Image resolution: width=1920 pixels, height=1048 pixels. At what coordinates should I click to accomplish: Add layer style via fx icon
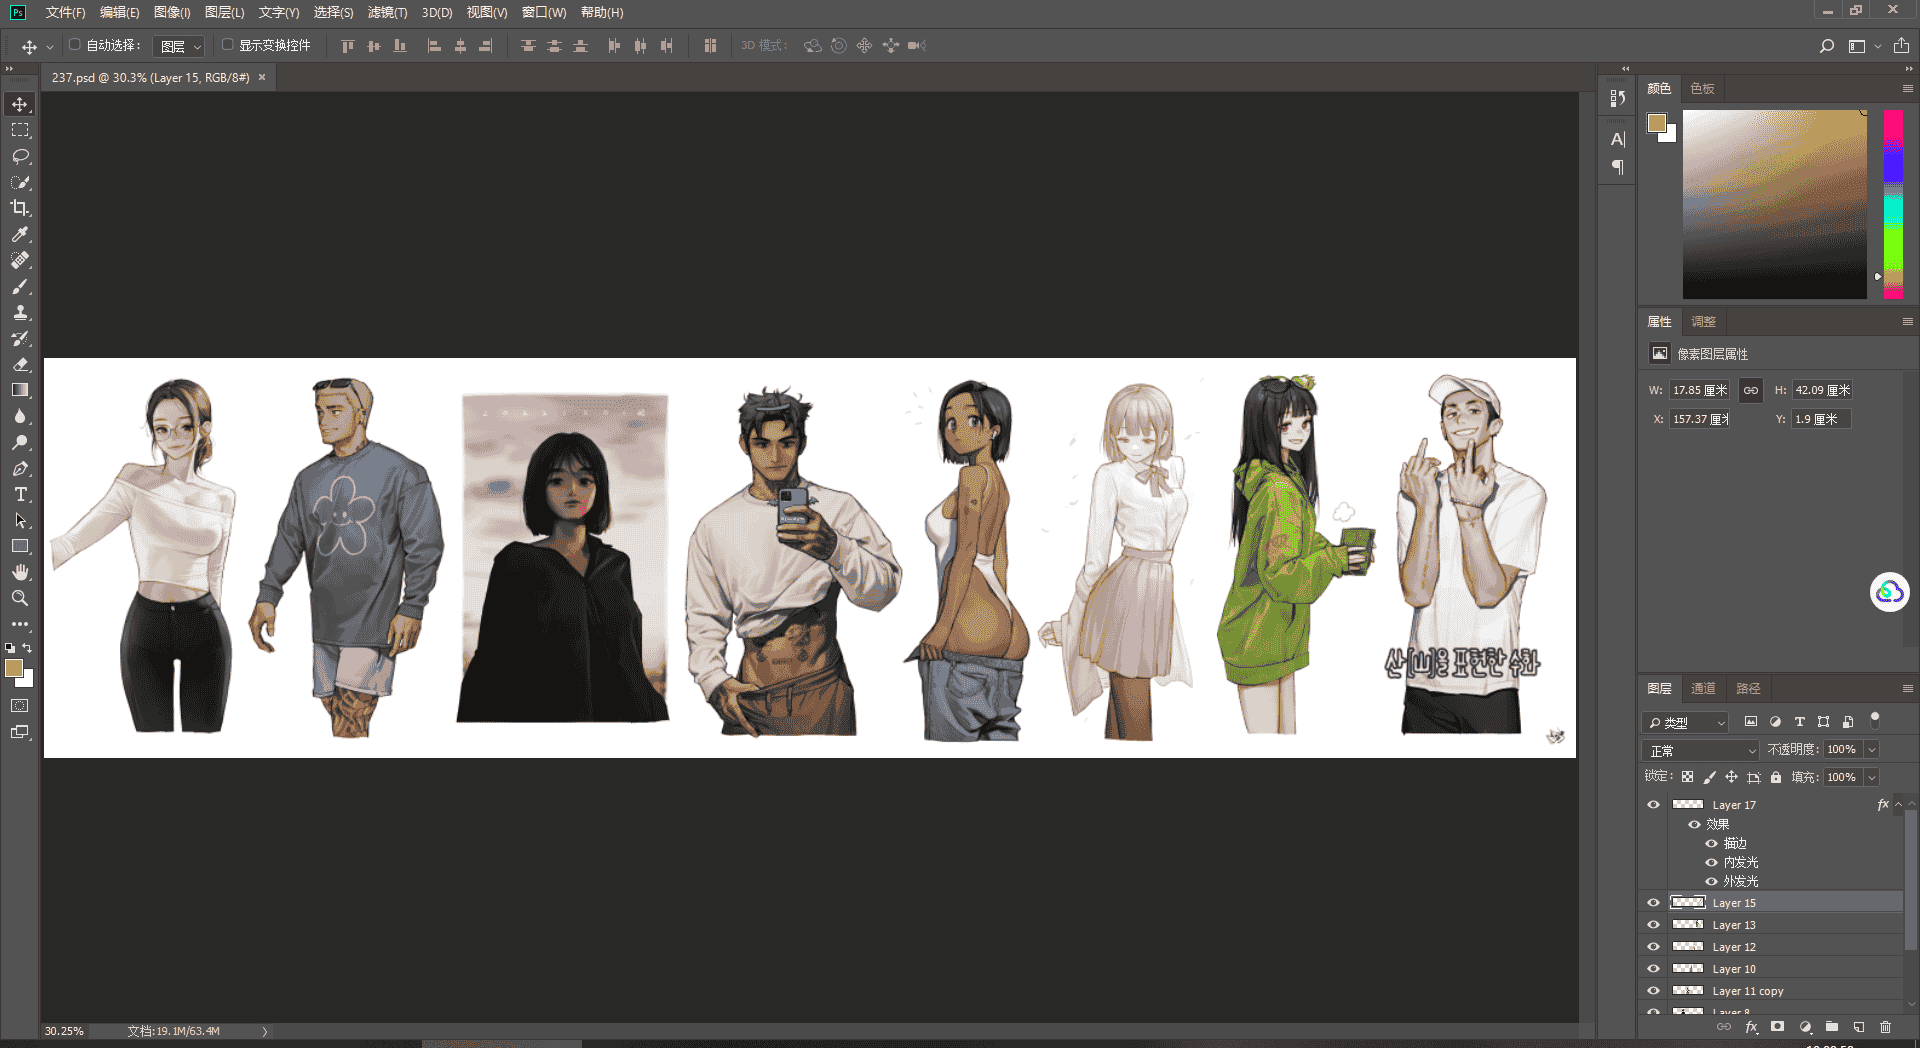pyautogui.click(x=1751, y=1027)
